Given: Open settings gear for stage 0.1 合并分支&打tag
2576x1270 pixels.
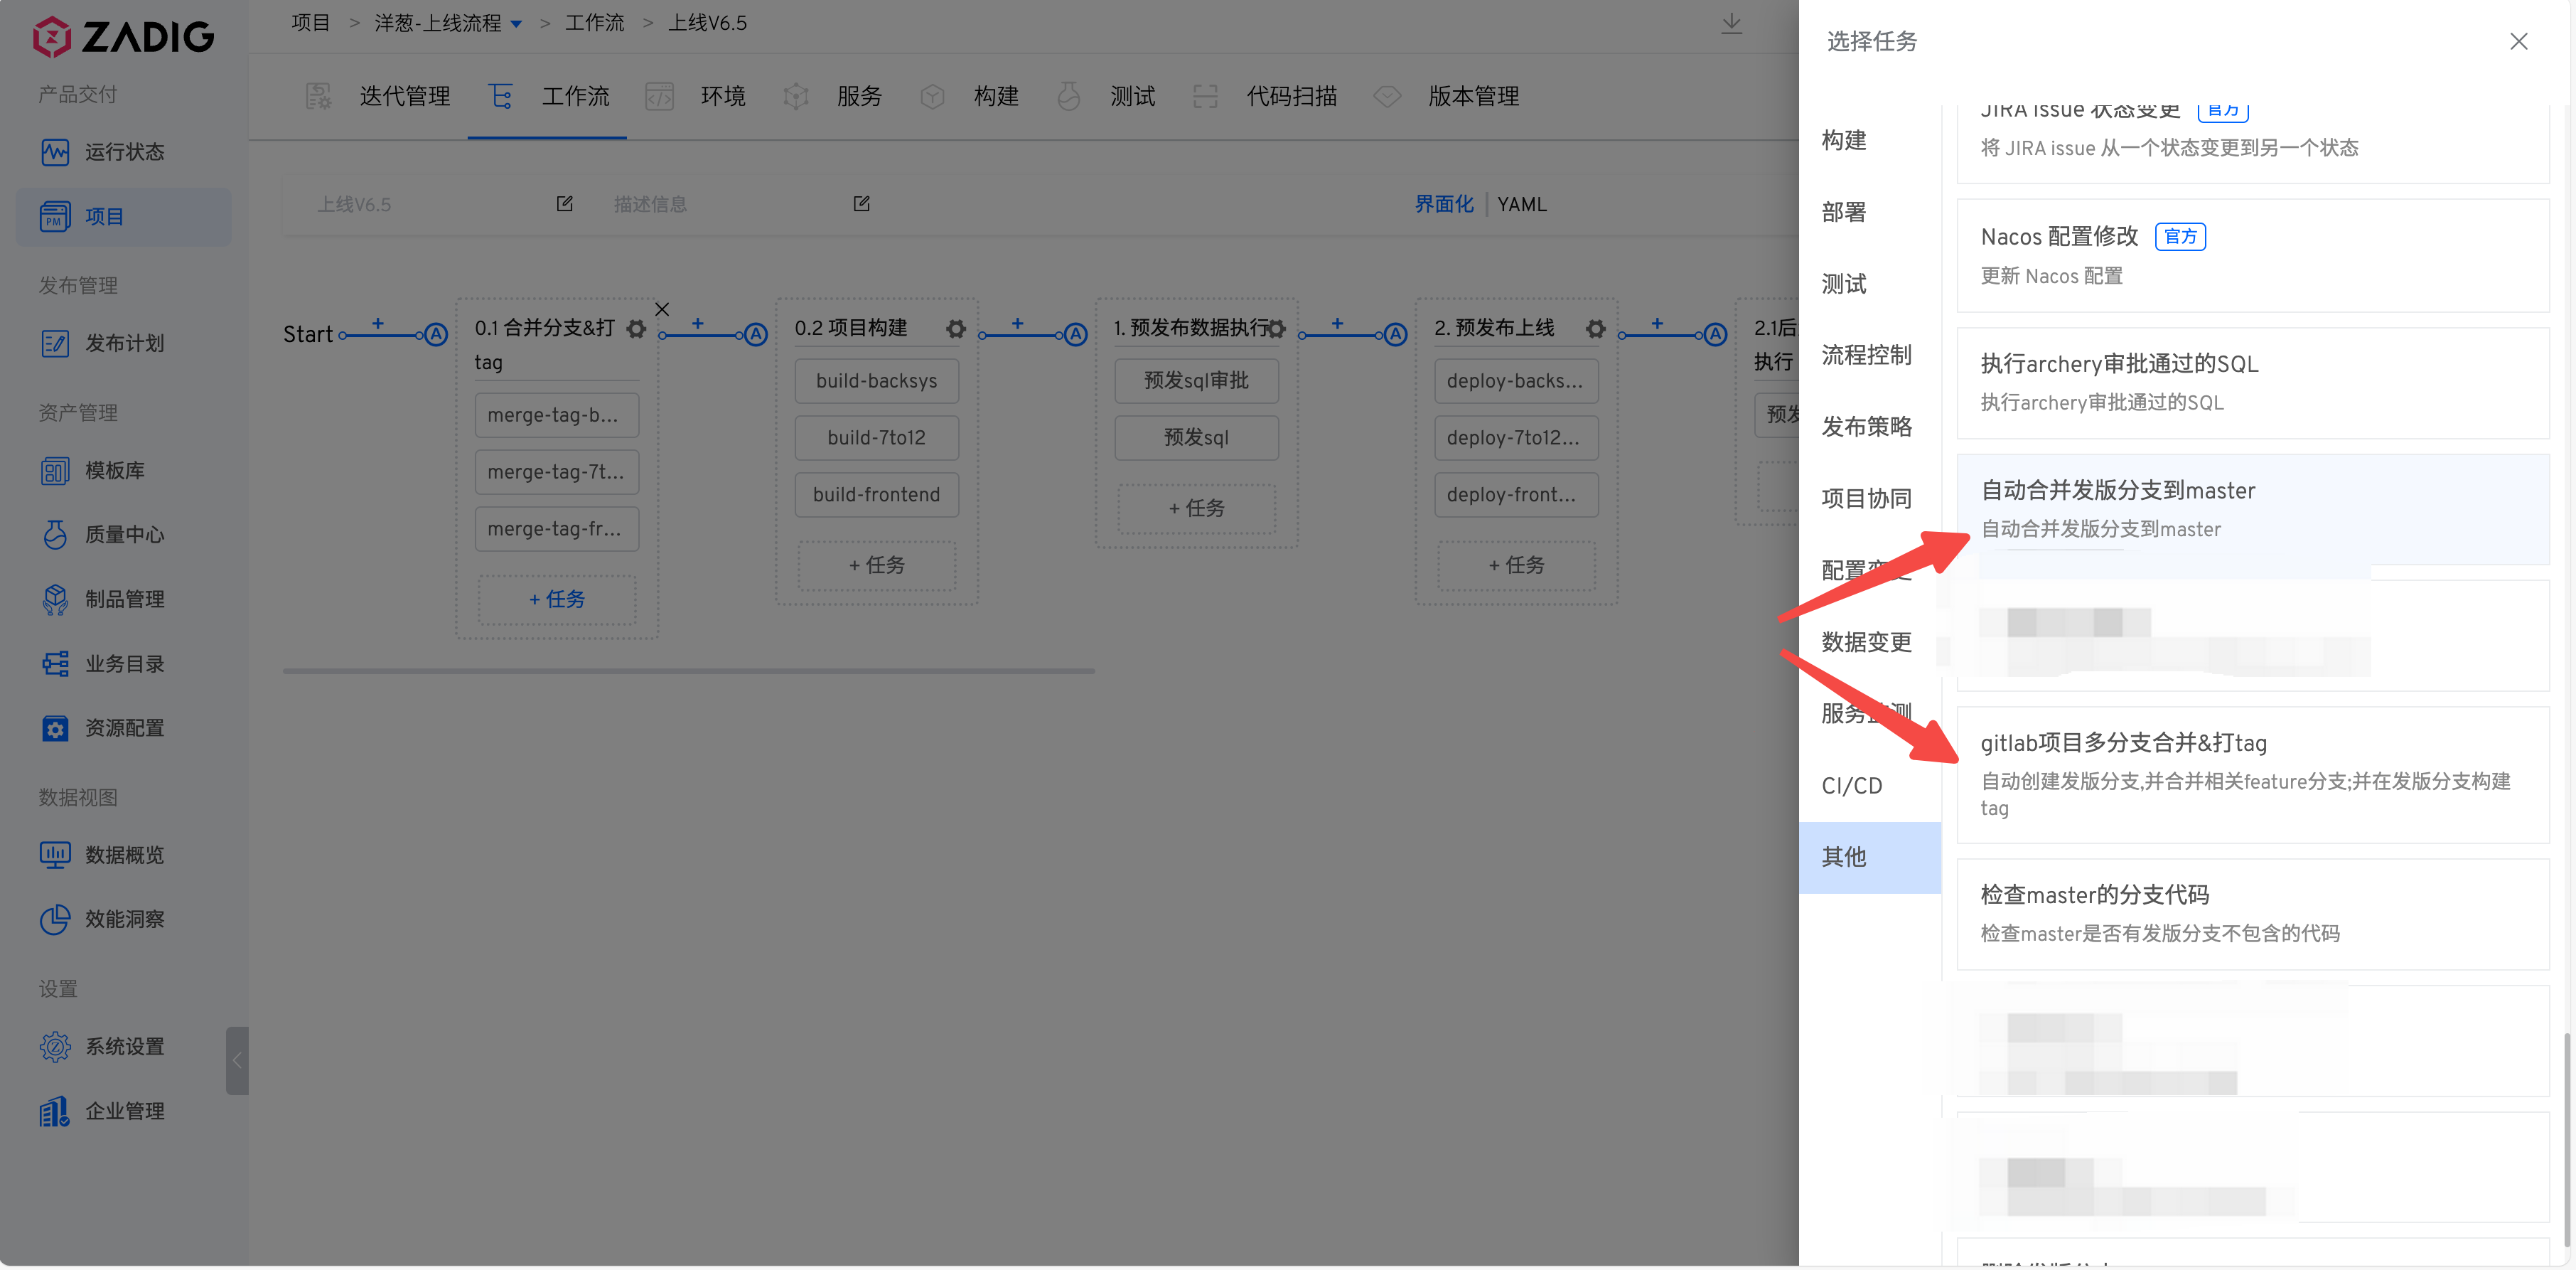Looking at the screenshot, I should coord(636,329).
